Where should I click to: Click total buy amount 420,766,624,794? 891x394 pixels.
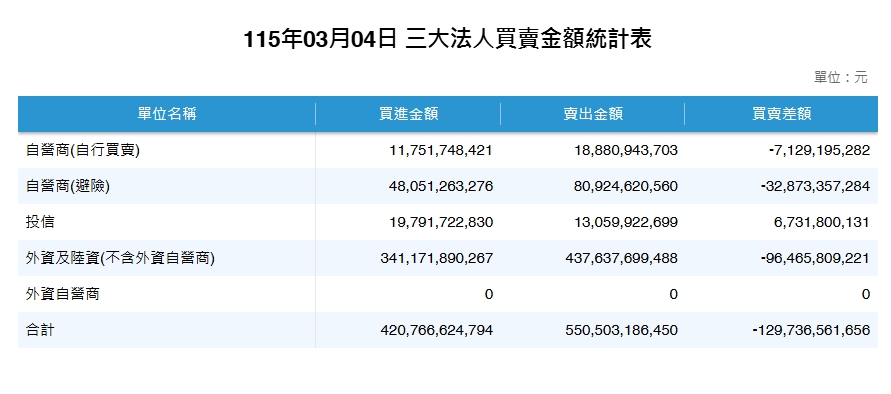pos(436,330)
